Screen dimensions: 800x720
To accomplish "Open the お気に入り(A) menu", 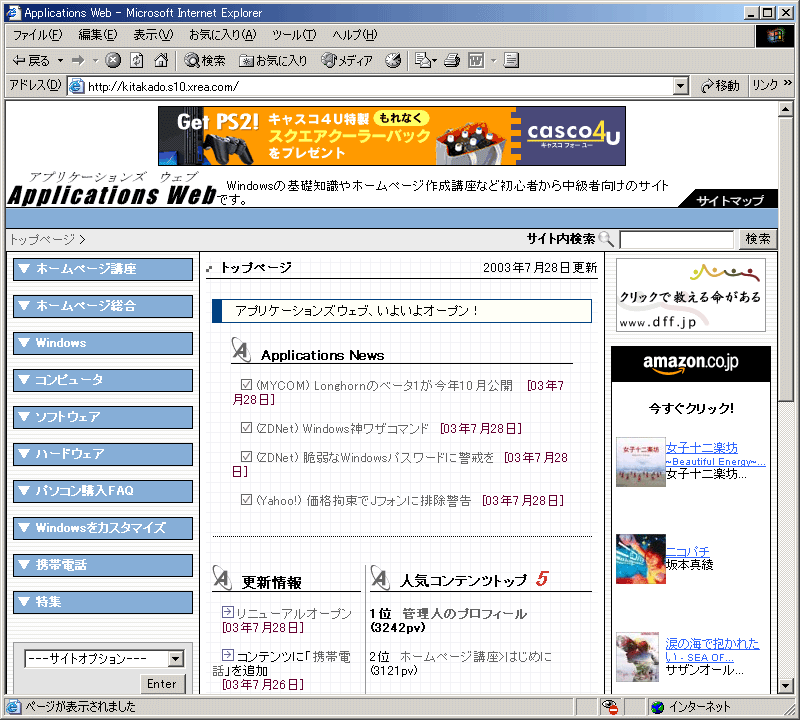I will coord(222,35).
